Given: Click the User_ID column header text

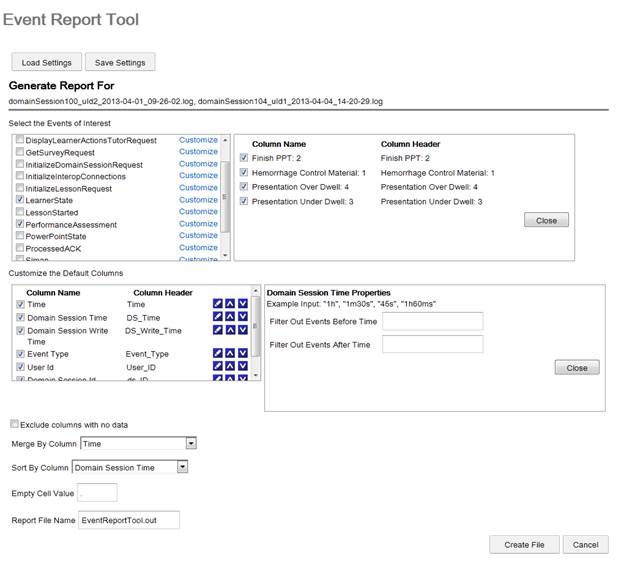Looking at the screenshot, I should point(141,367).
